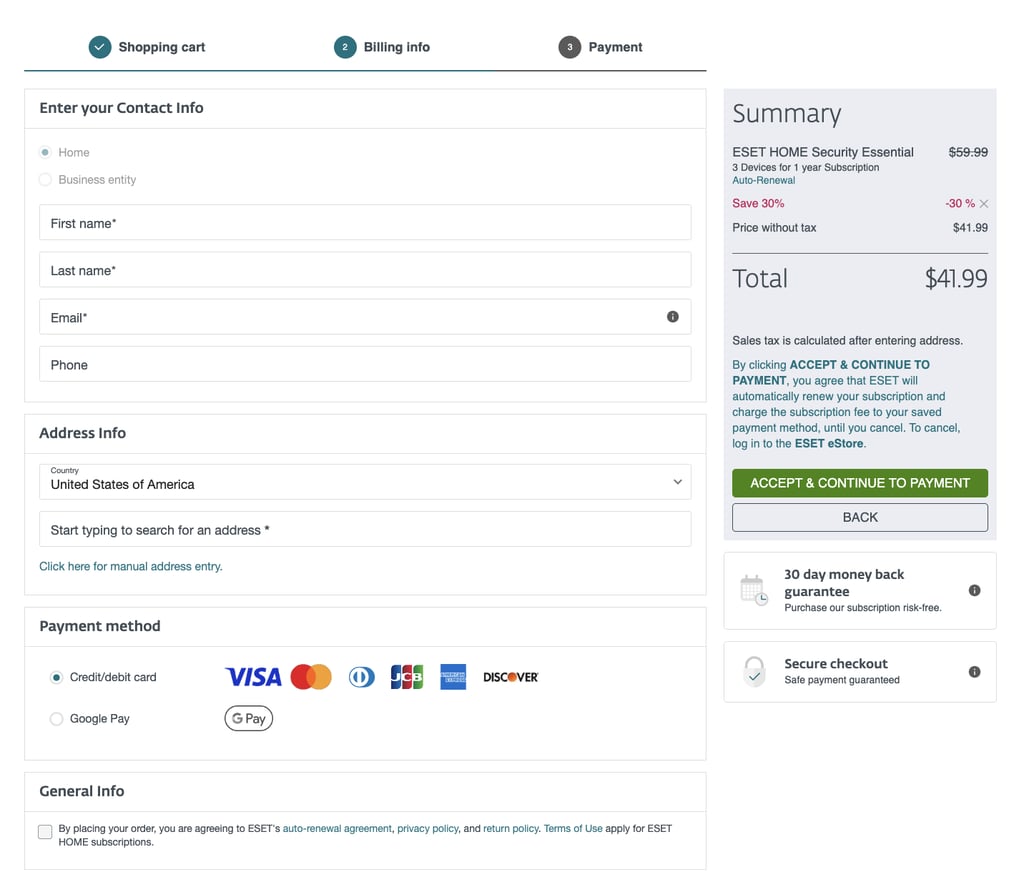The image size is (1024, 892).
Task: Click the American Express logo
Action: point(453,677)
